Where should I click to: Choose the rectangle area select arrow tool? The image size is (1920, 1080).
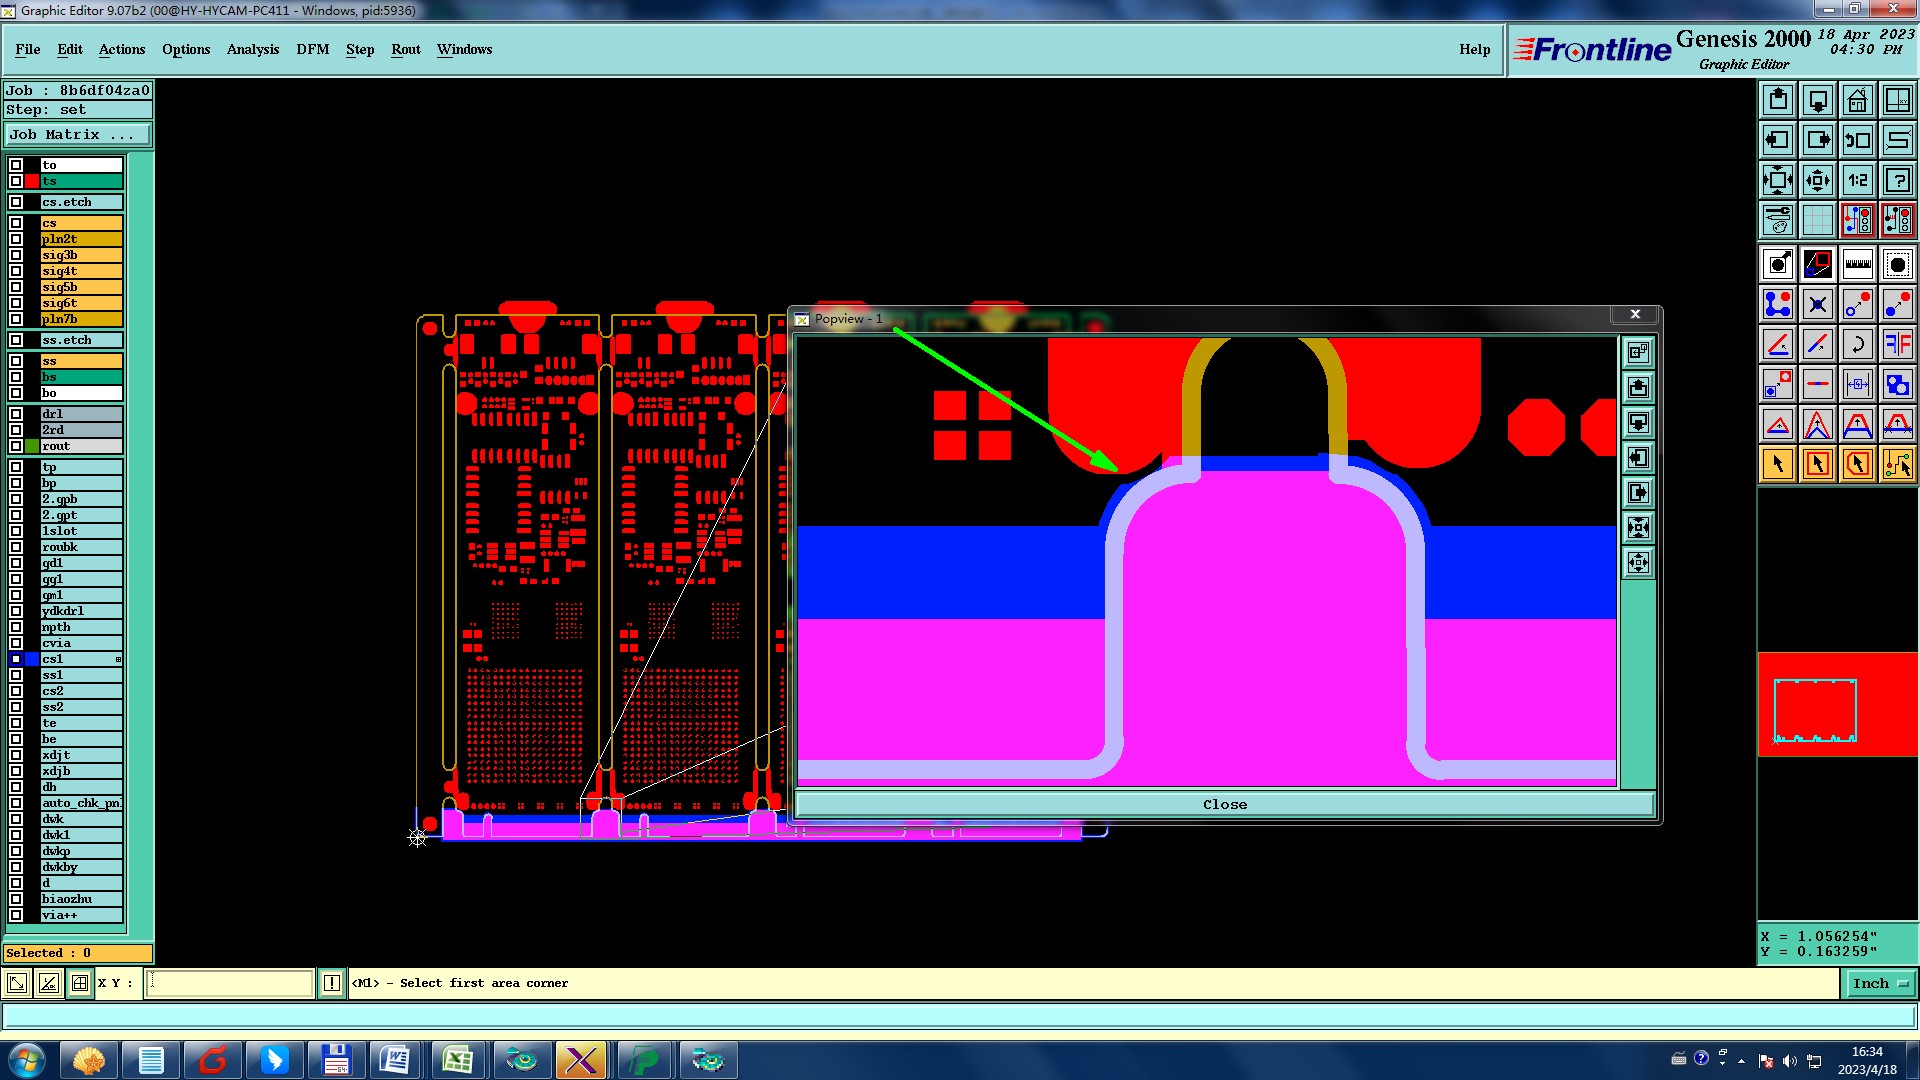click(x=1817, y=464)
